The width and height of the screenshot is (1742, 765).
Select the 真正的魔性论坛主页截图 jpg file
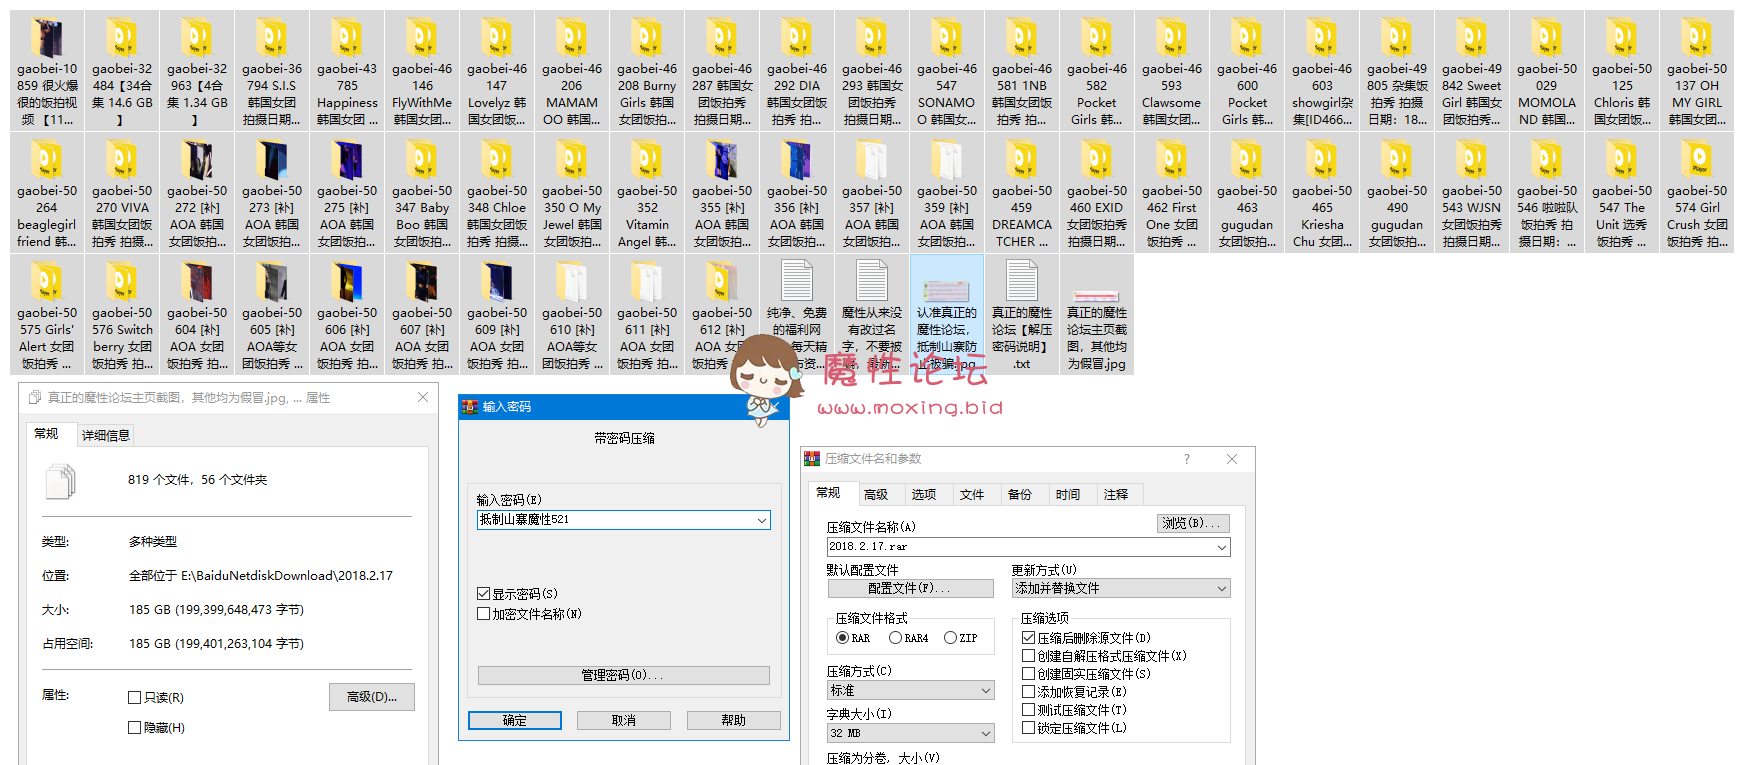tap(1097, 315)
